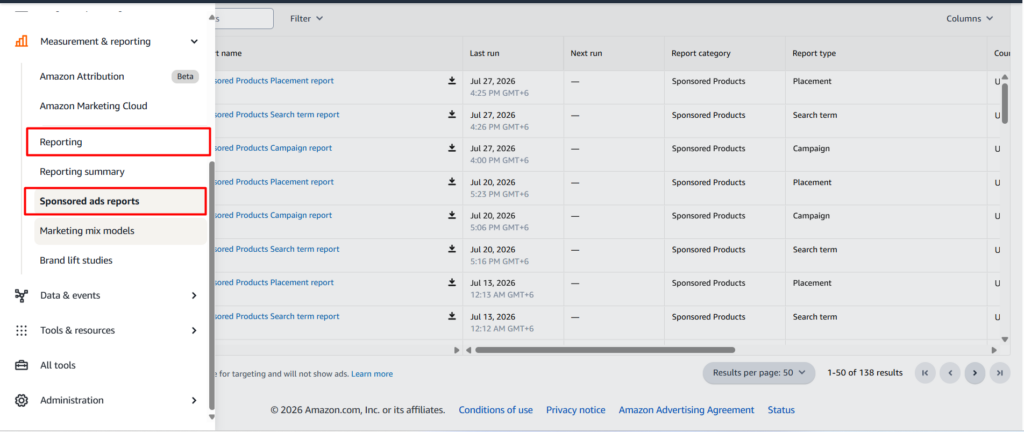Click the Report type column header
1024x432 pixels.
coord(814,54)
